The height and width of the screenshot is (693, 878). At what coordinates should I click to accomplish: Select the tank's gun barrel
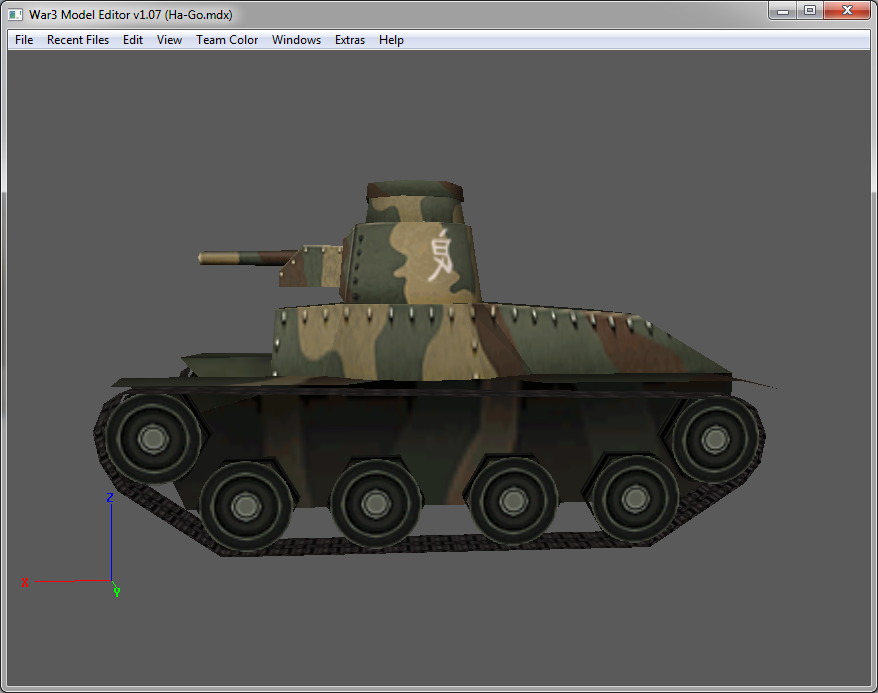[x=246, y=259]
